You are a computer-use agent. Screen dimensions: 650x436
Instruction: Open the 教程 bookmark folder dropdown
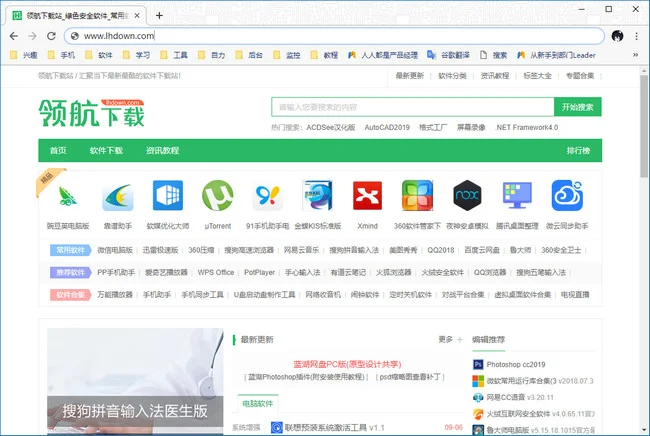coord(325,55)
